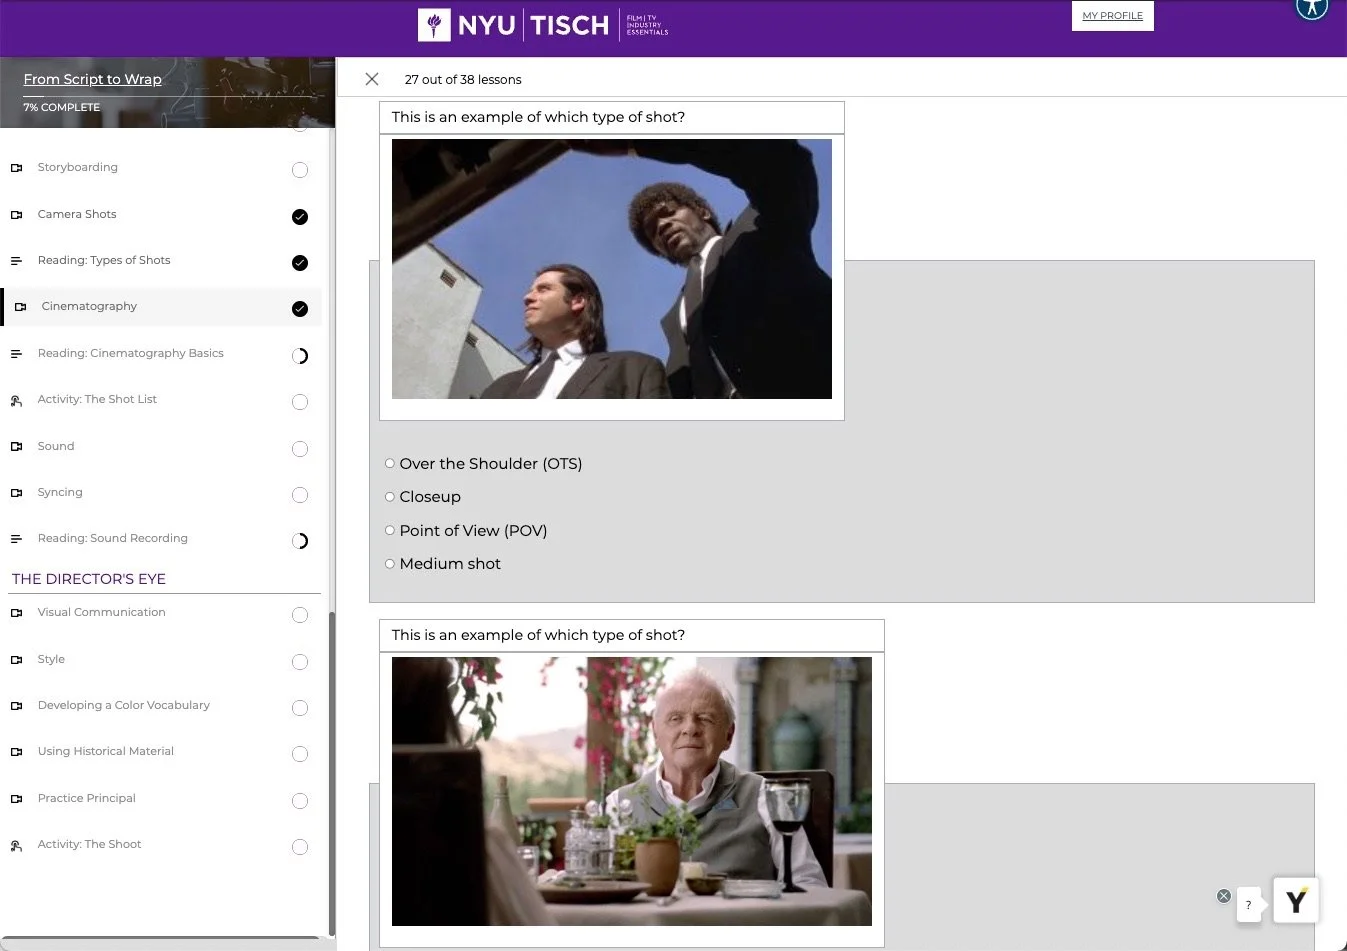This screenshot has height=951, width=1347.
Task: Click in-progress indicator for Cinematography Basics
Action: coord(300,356)
